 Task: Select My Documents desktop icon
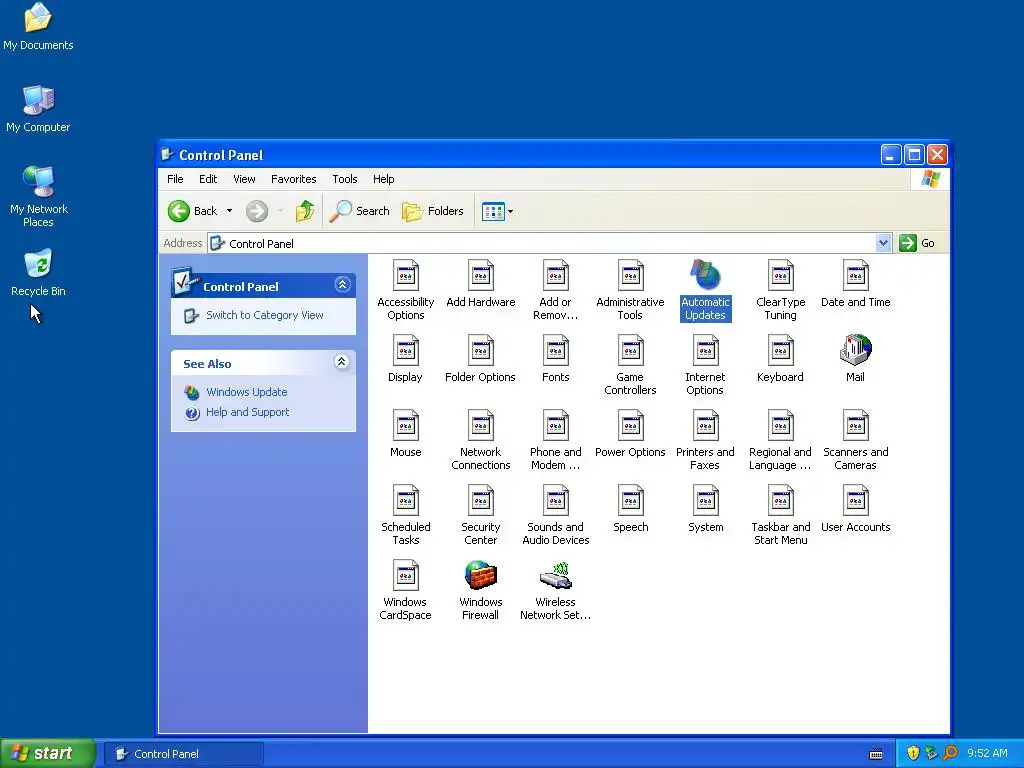[x=38, y=27]
